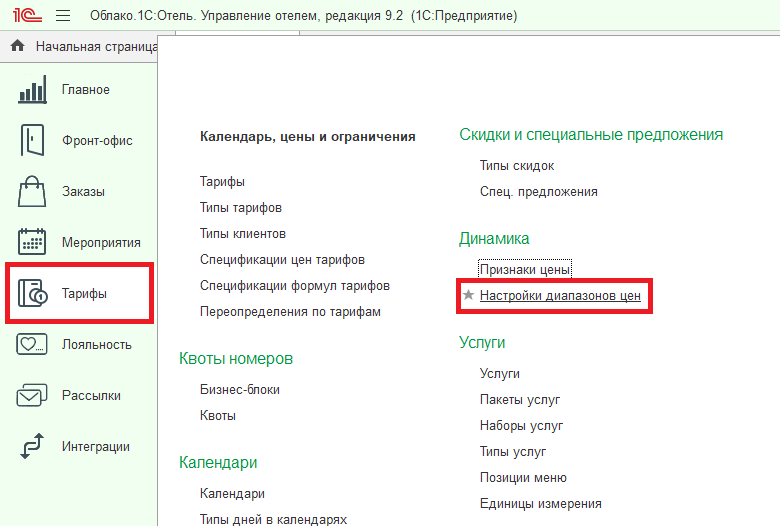Open the Мероприятия section
Viewport: 780px width, 526px height.
pos(101,243)
